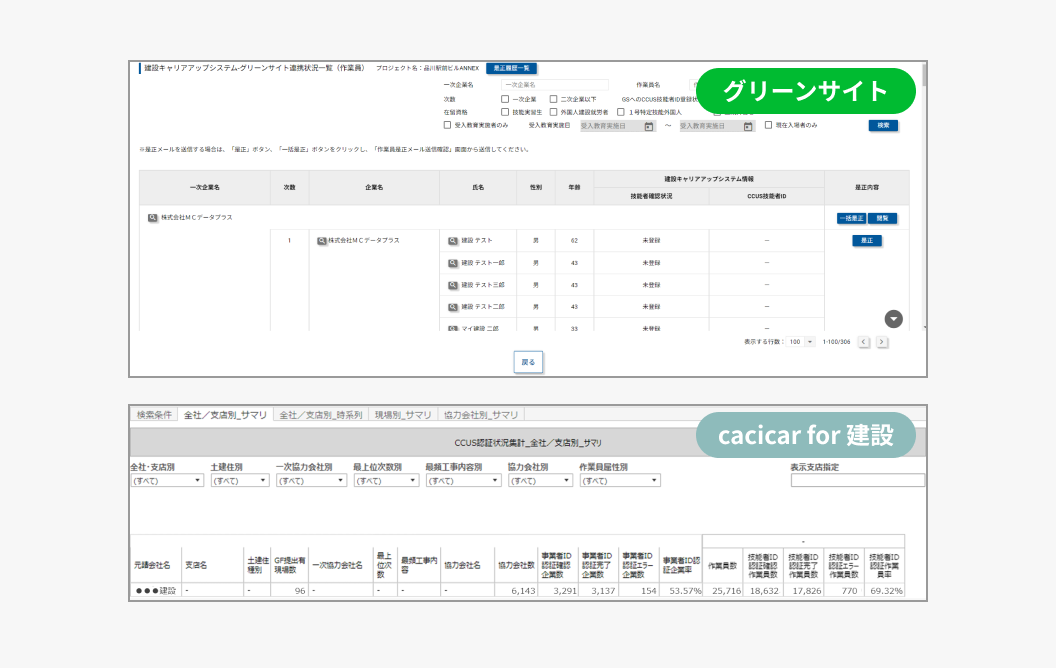
Task: Click the magnifier icon for 建設 テスト一郎
Action: 453,263
